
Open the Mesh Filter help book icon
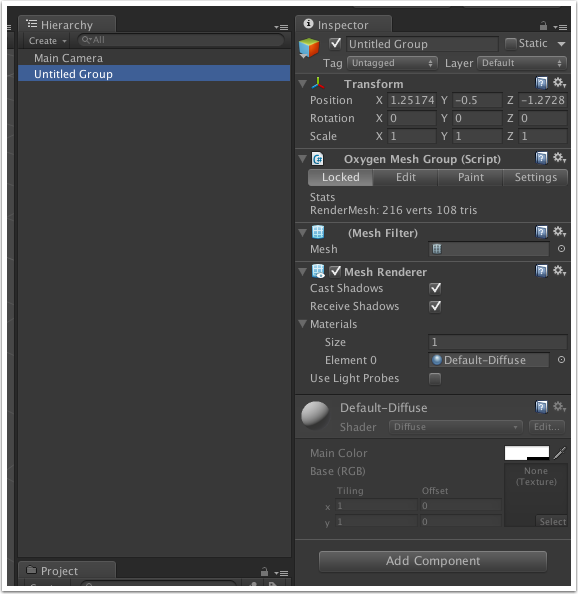click(541, 232)
